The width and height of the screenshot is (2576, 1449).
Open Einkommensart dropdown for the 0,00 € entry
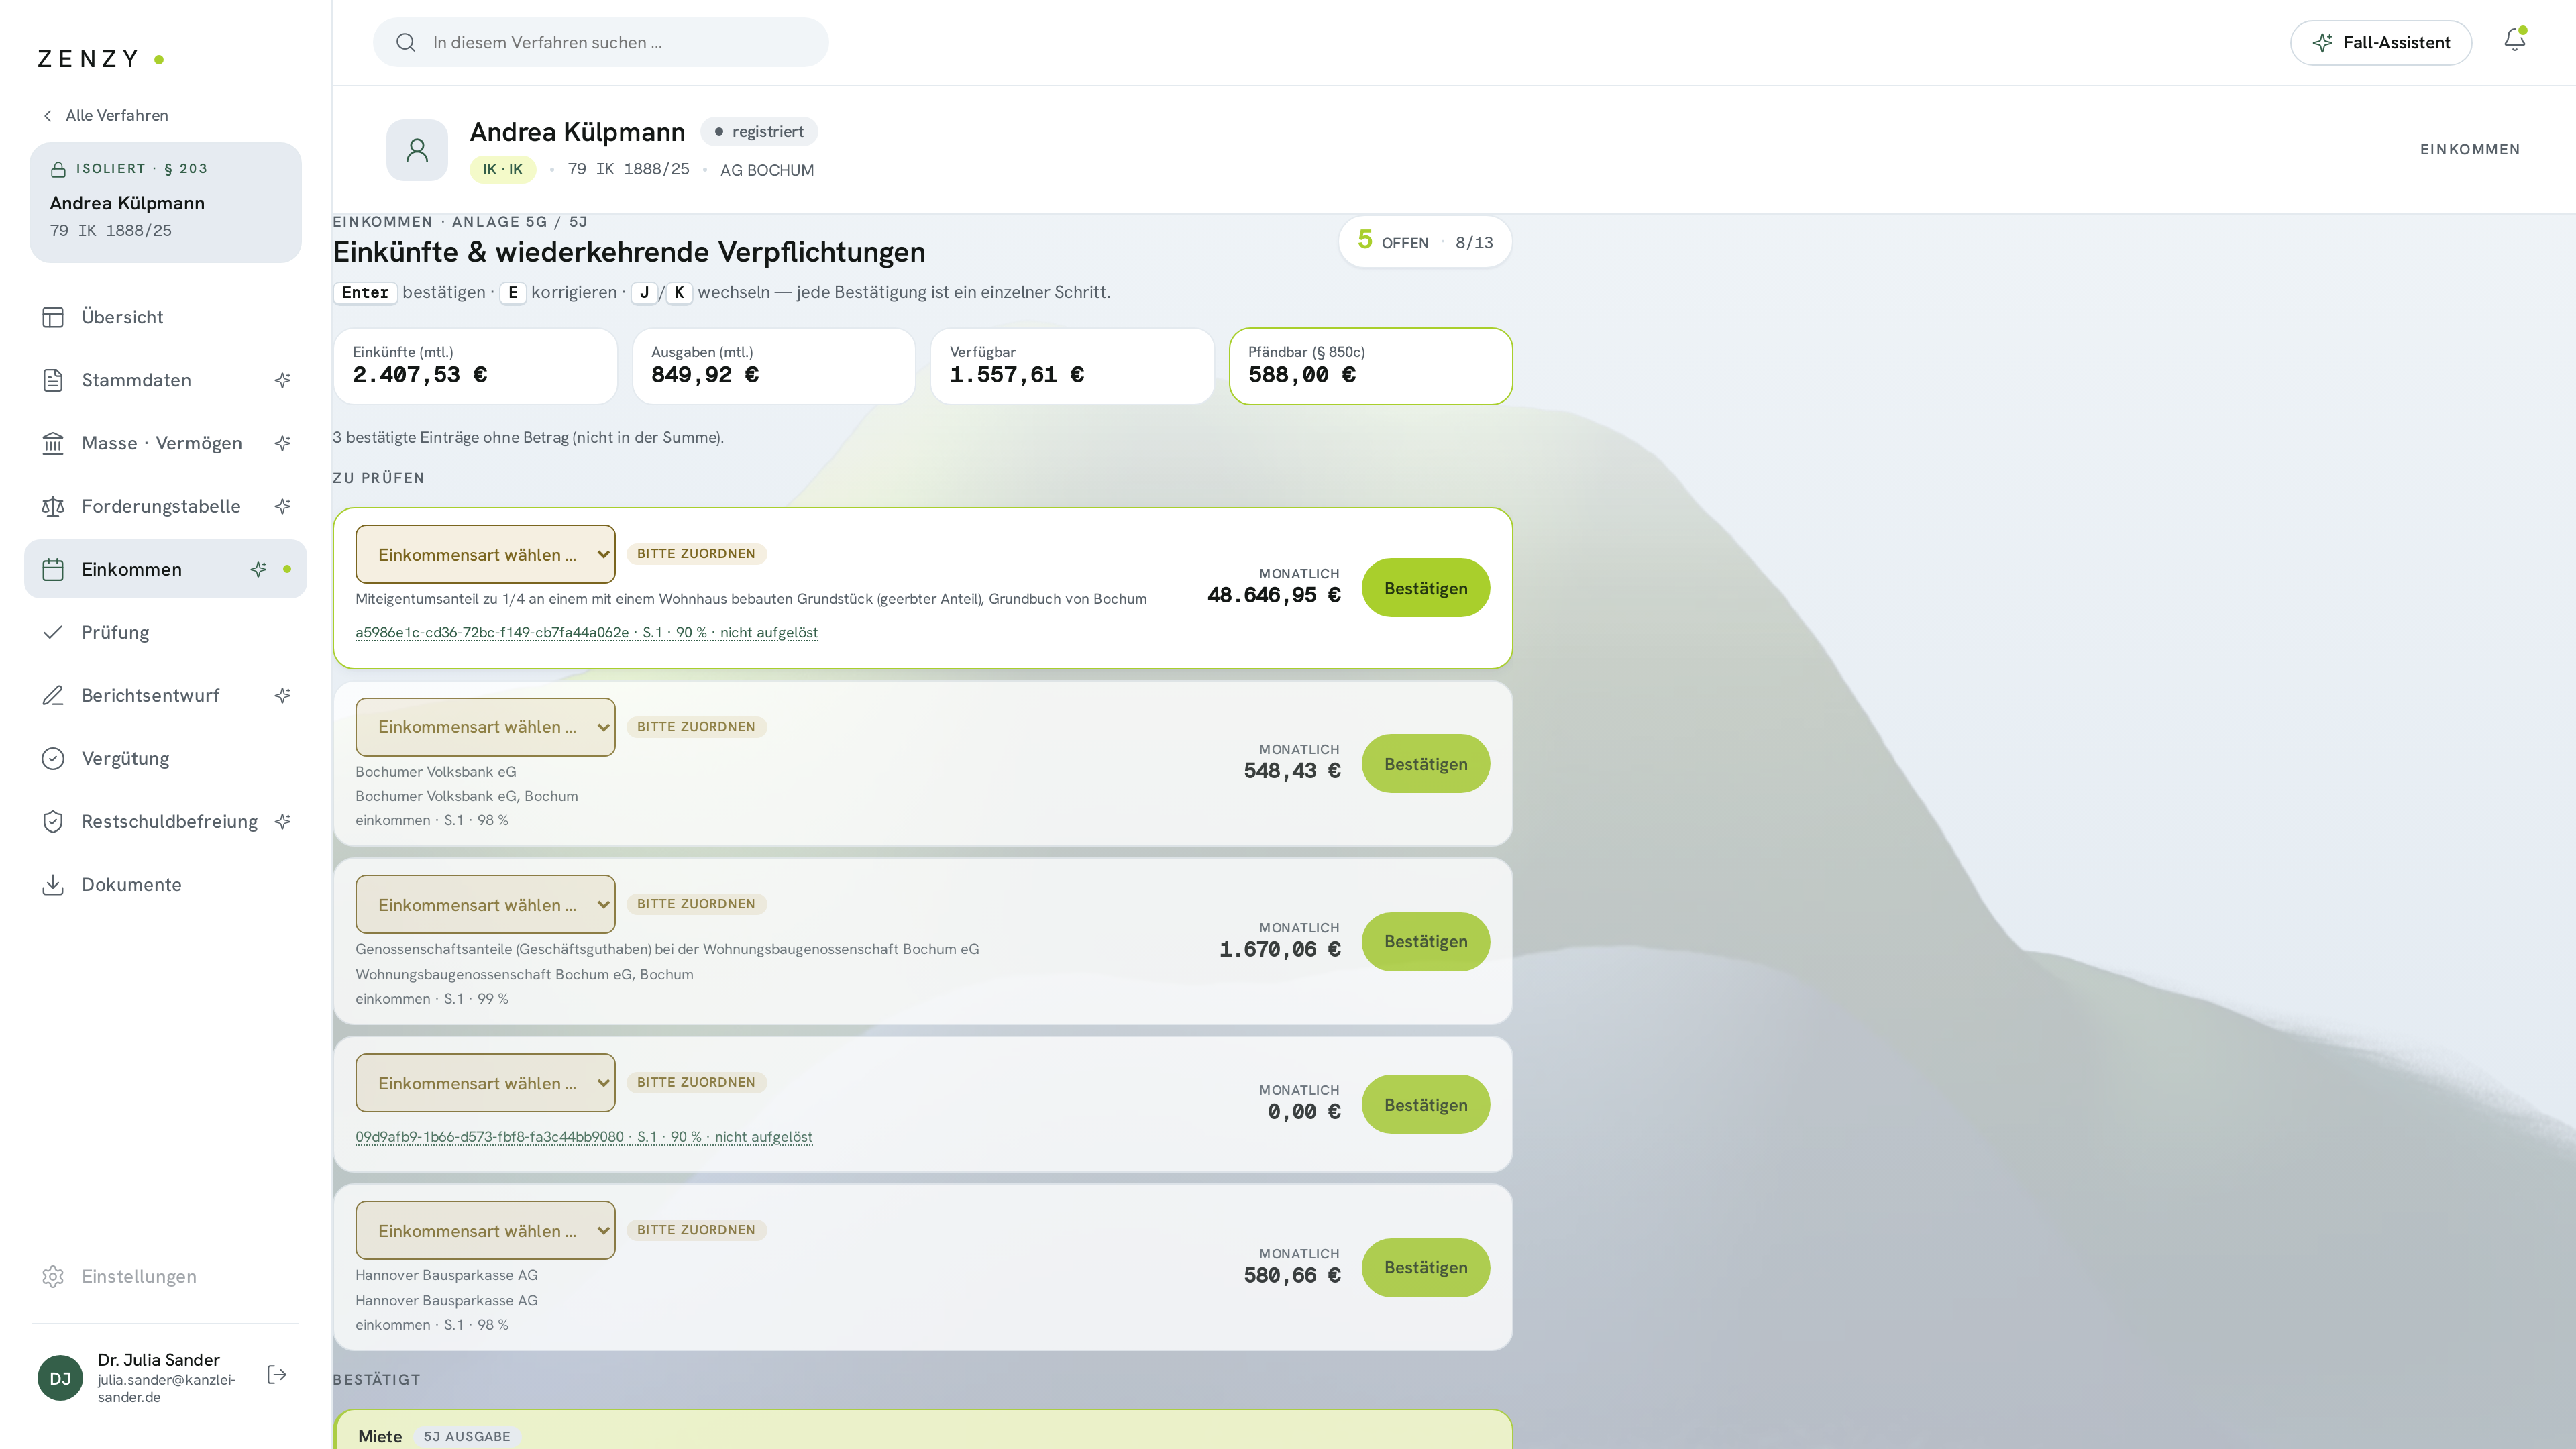485,1083
